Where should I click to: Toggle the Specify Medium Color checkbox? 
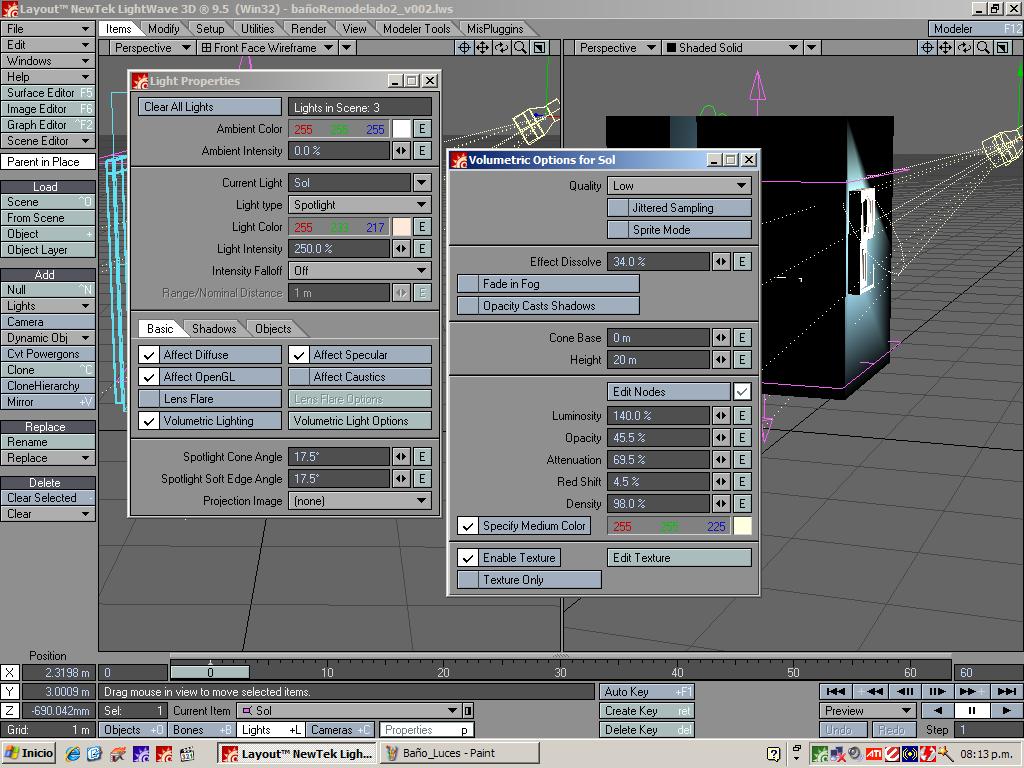[468, 526]
